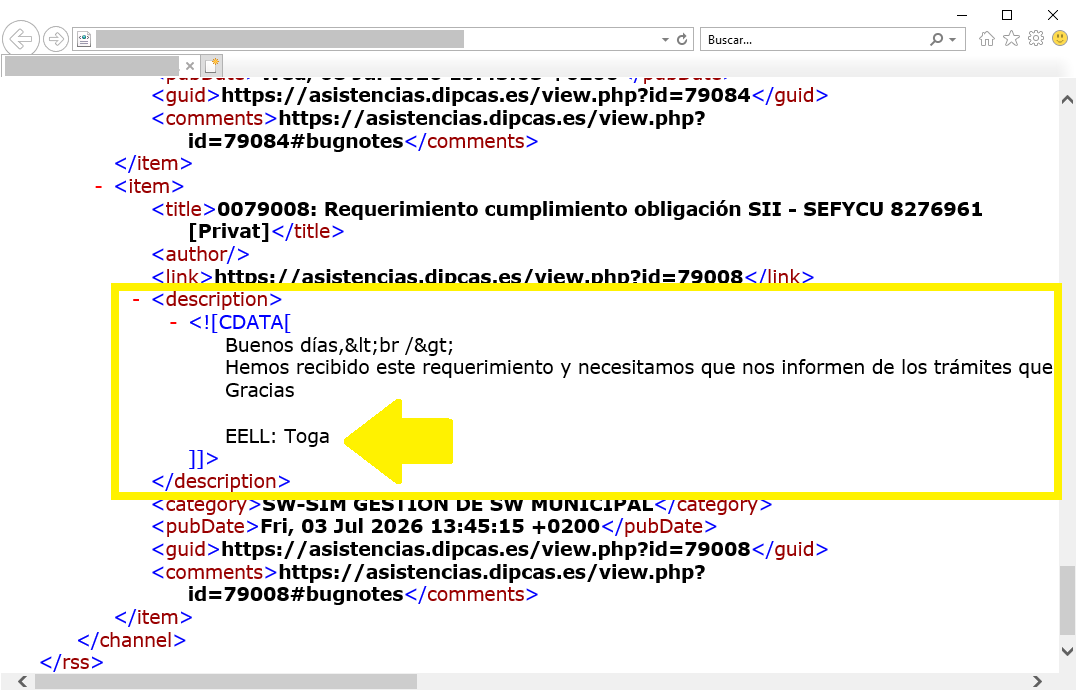Close the current browser tab

(x=190, y=66)
